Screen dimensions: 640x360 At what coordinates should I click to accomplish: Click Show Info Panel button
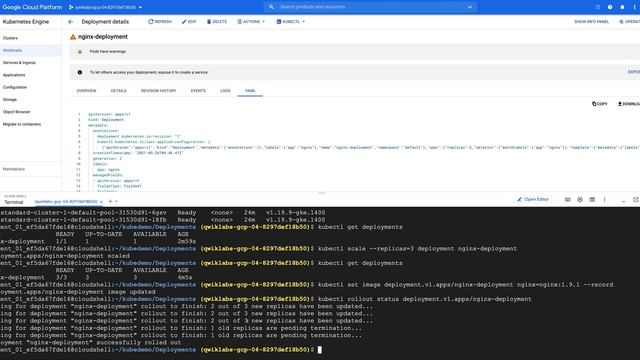(591, 22)
